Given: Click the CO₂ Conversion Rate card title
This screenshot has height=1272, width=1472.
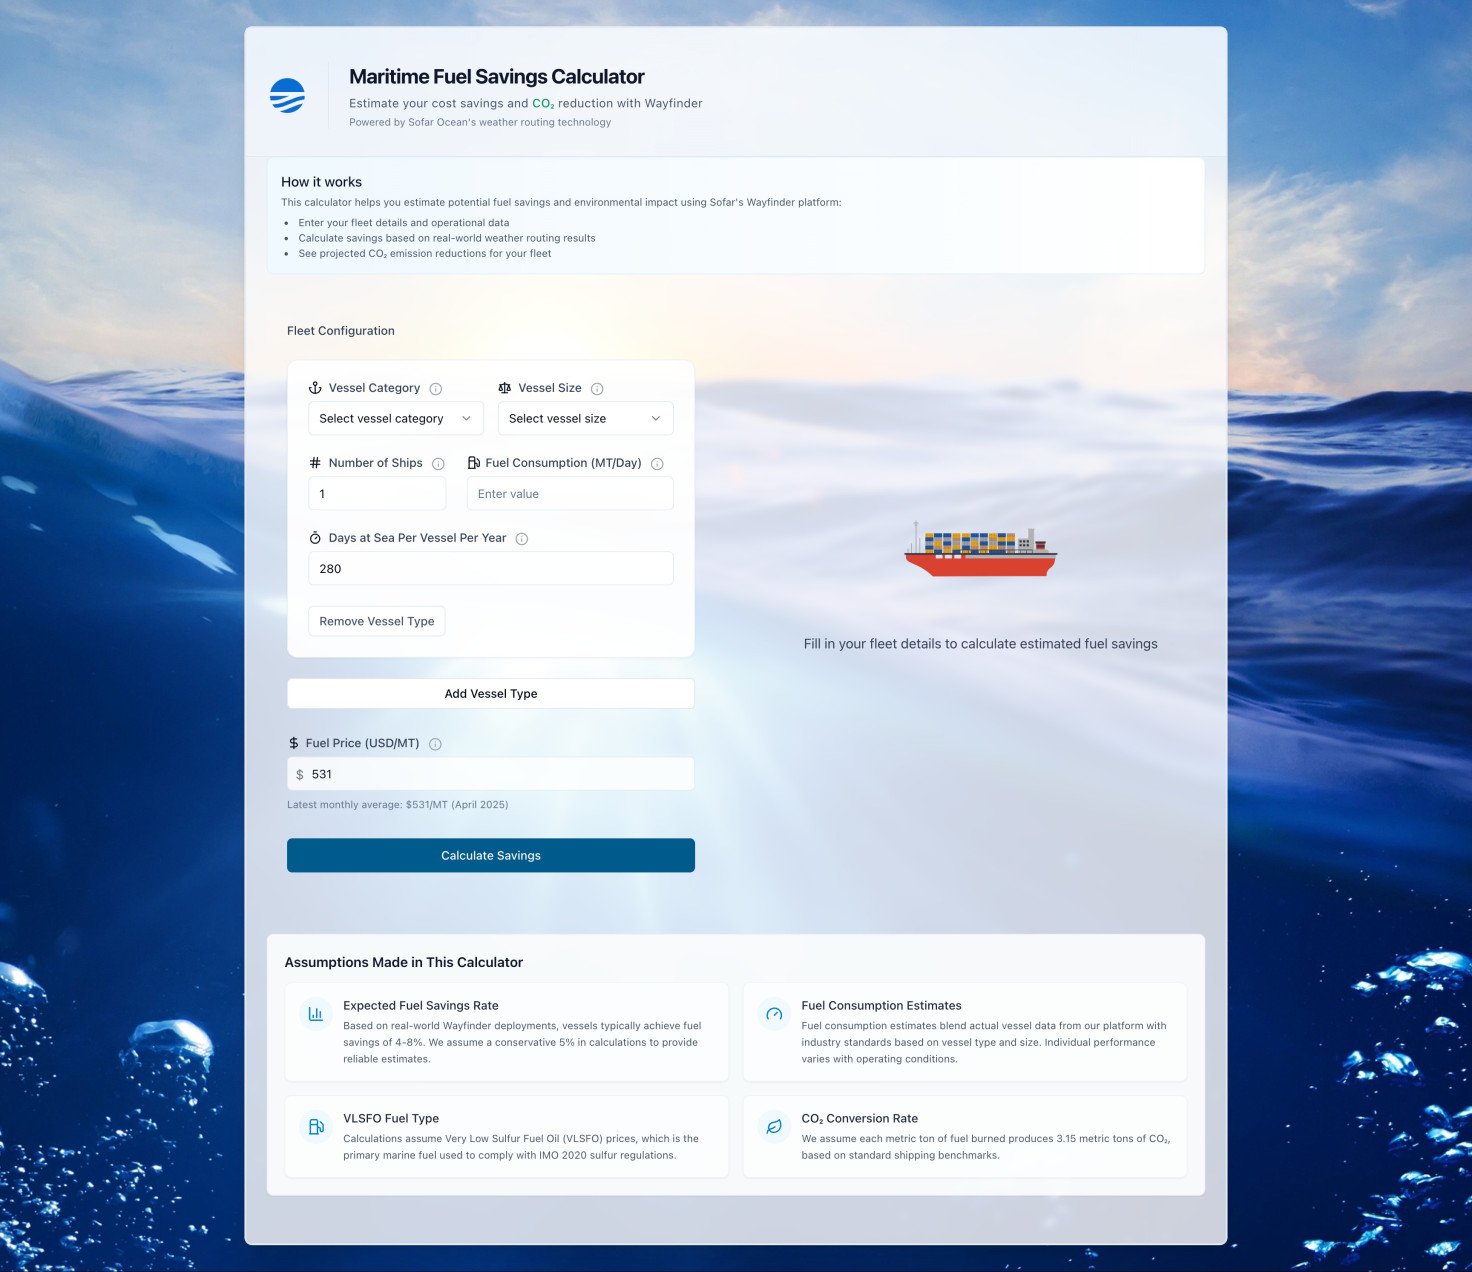Looking at the screenshot, I should click(860, 1119).
